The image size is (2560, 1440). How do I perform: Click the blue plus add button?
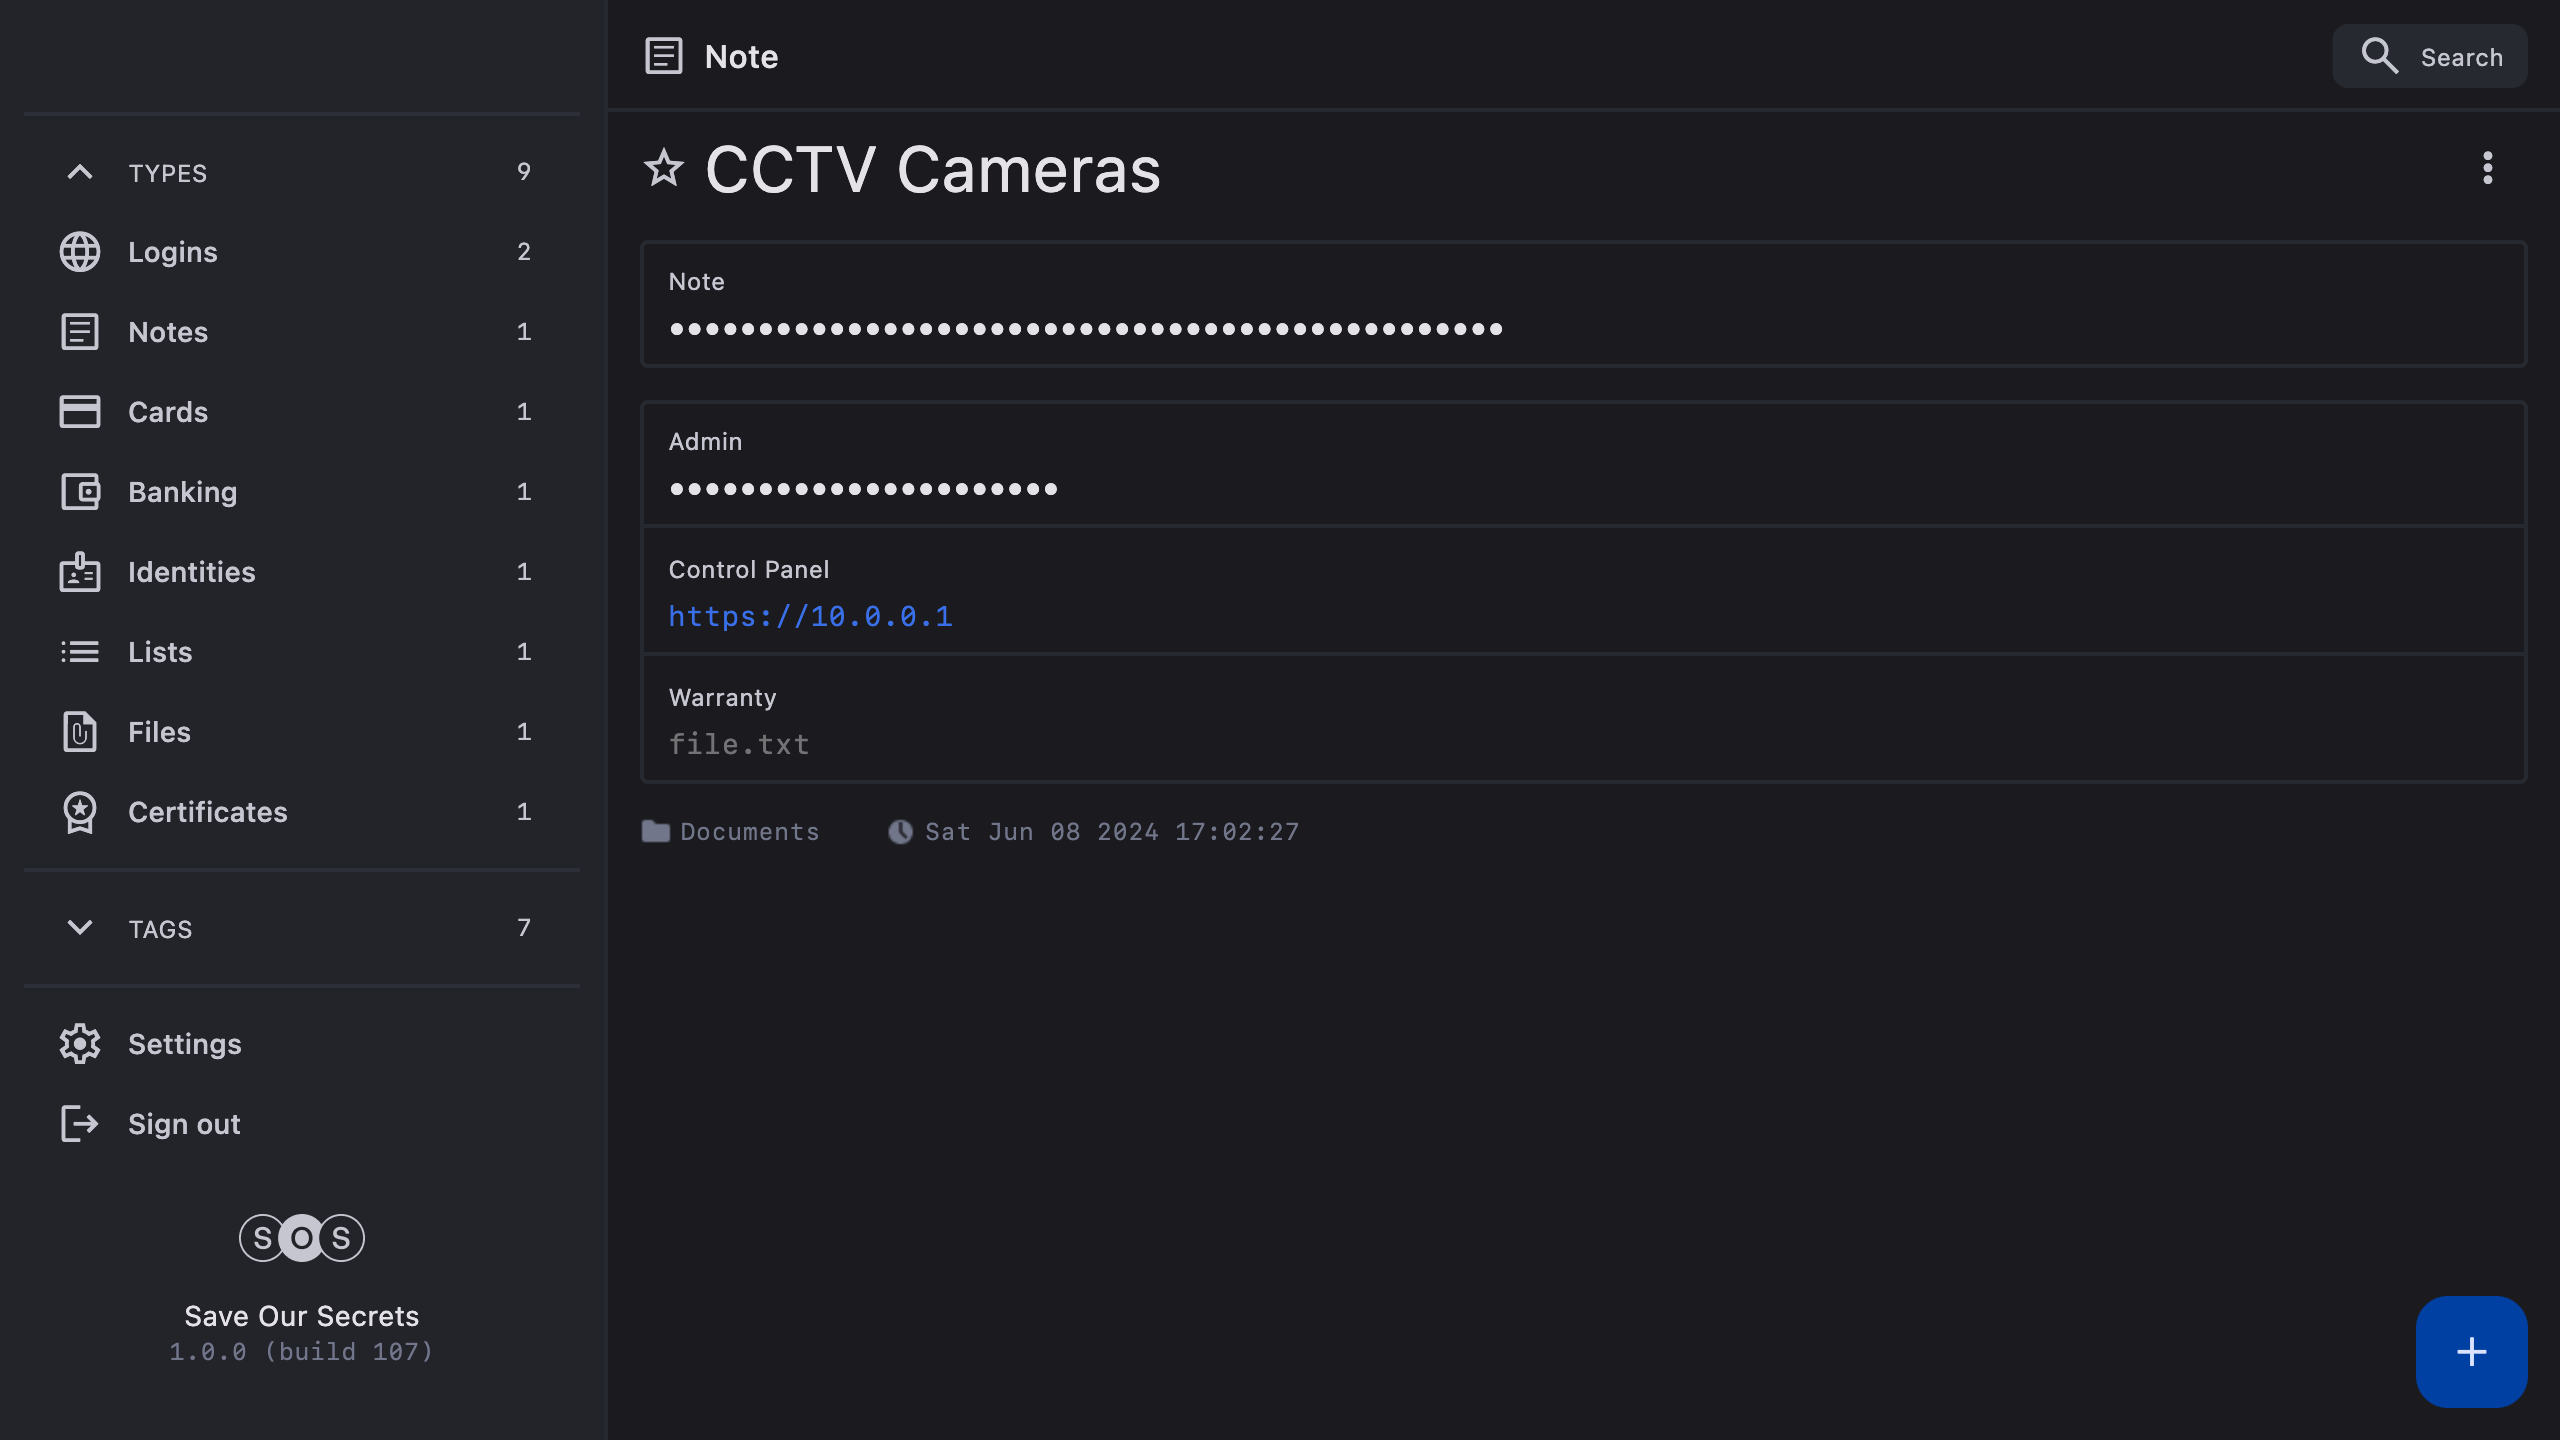(x=2471, y=1351)
